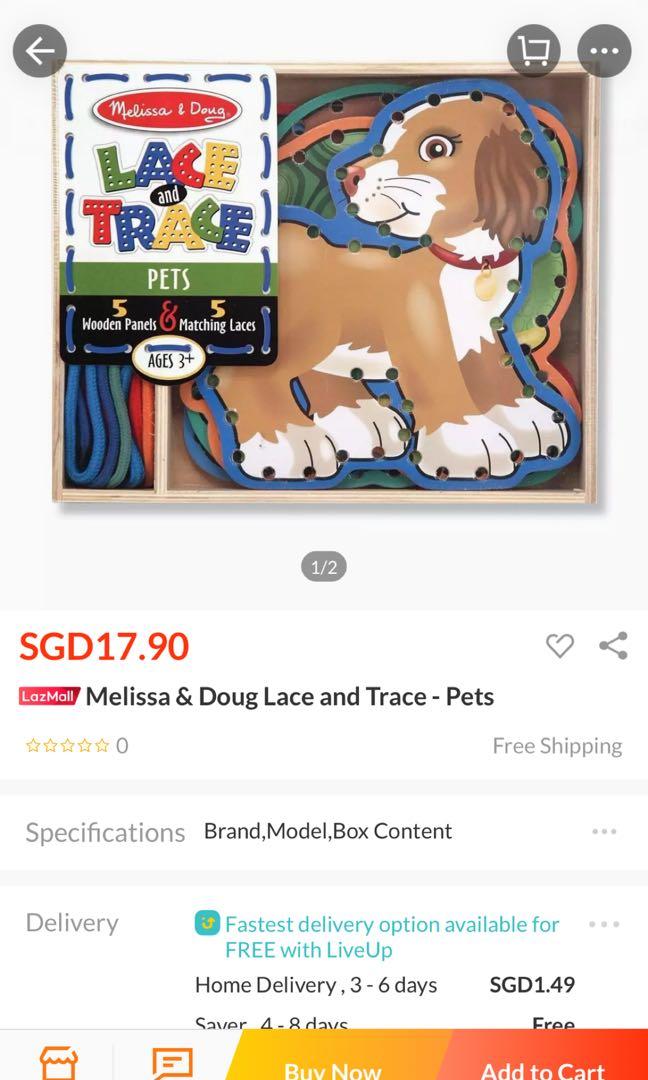648x1080 pixels.
Task: Tap the share icon
Action: coord(613,646)
